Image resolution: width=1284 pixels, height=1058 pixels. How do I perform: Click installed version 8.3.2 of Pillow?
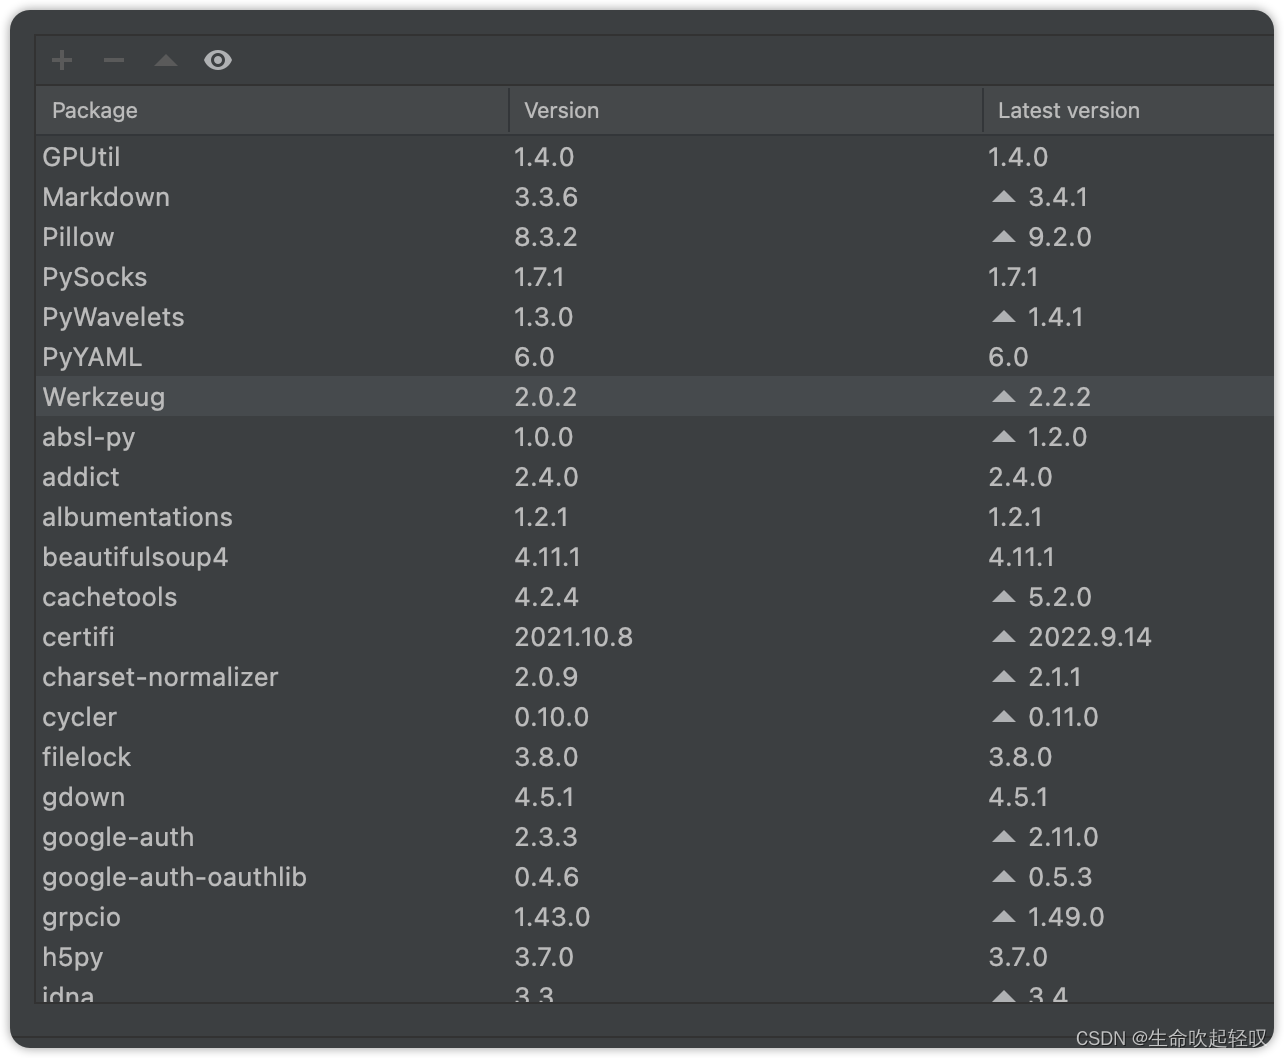point(546,237)
